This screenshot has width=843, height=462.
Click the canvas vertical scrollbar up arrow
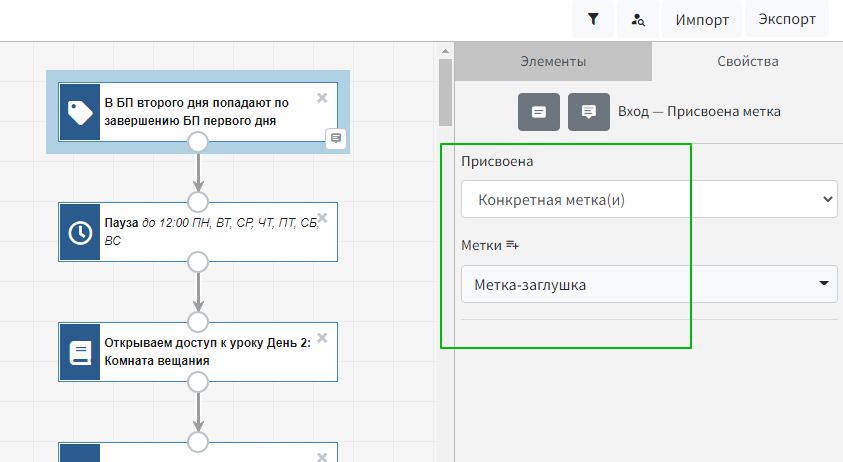point(444,51)
